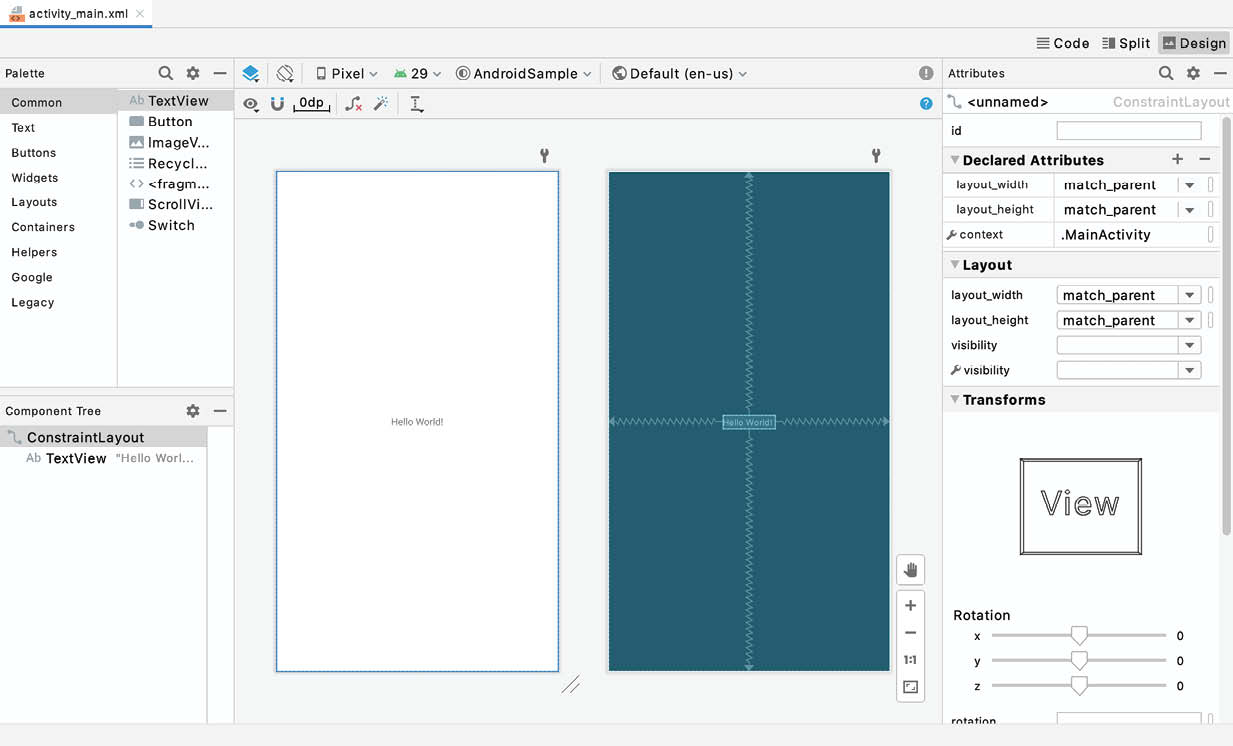1233x746 pixels.
Task: Click the id input field
Action: pyautogui.click(x=1129, y=131)
